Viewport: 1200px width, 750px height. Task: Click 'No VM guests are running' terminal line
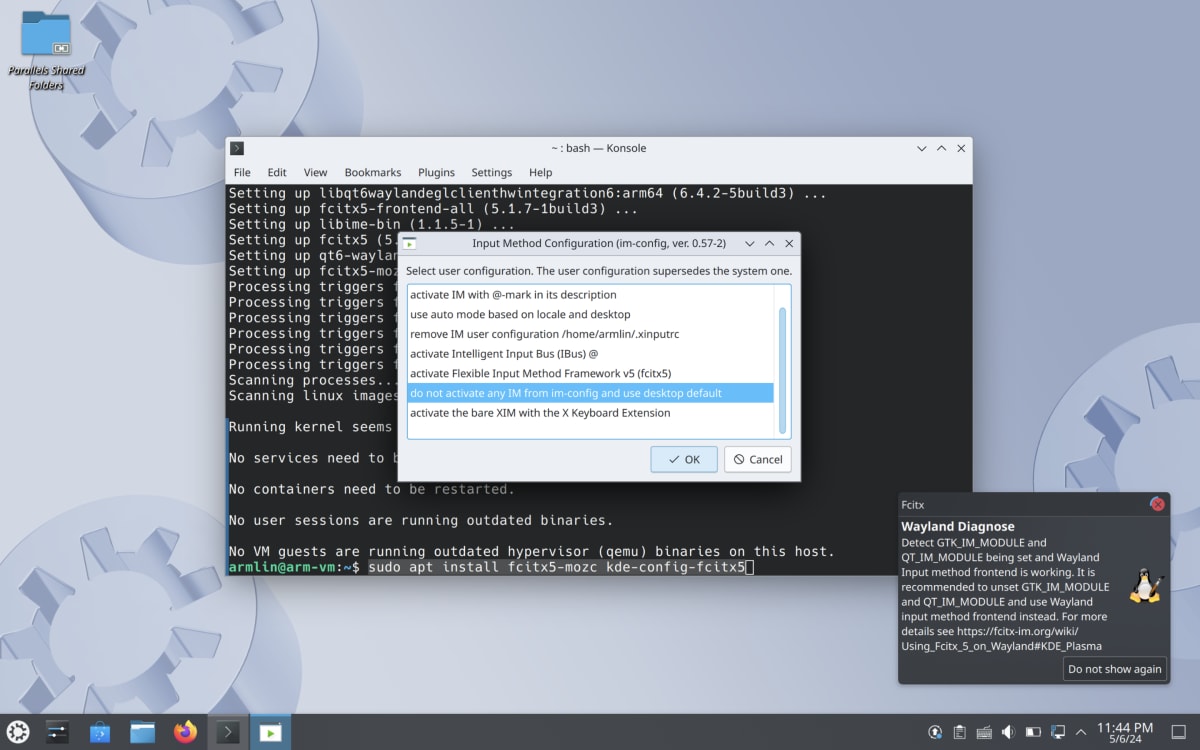[531, 551]
